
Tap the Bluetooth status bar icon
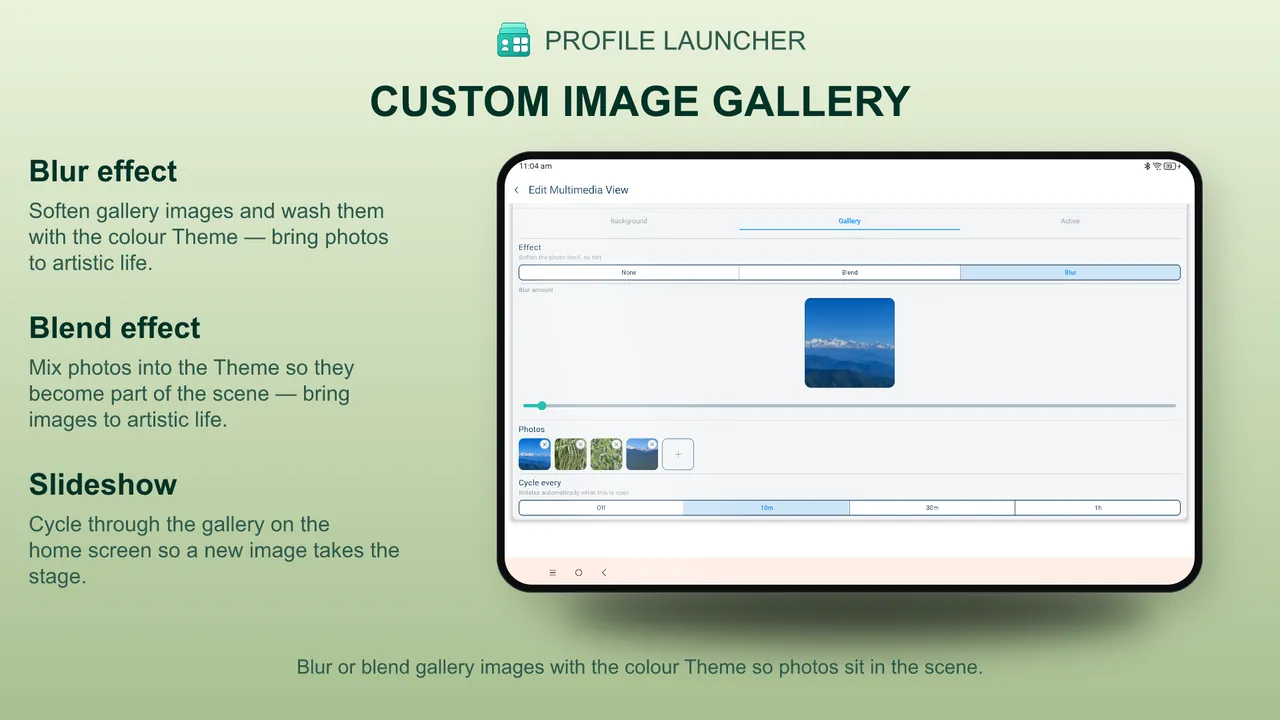coord(1148,166)
